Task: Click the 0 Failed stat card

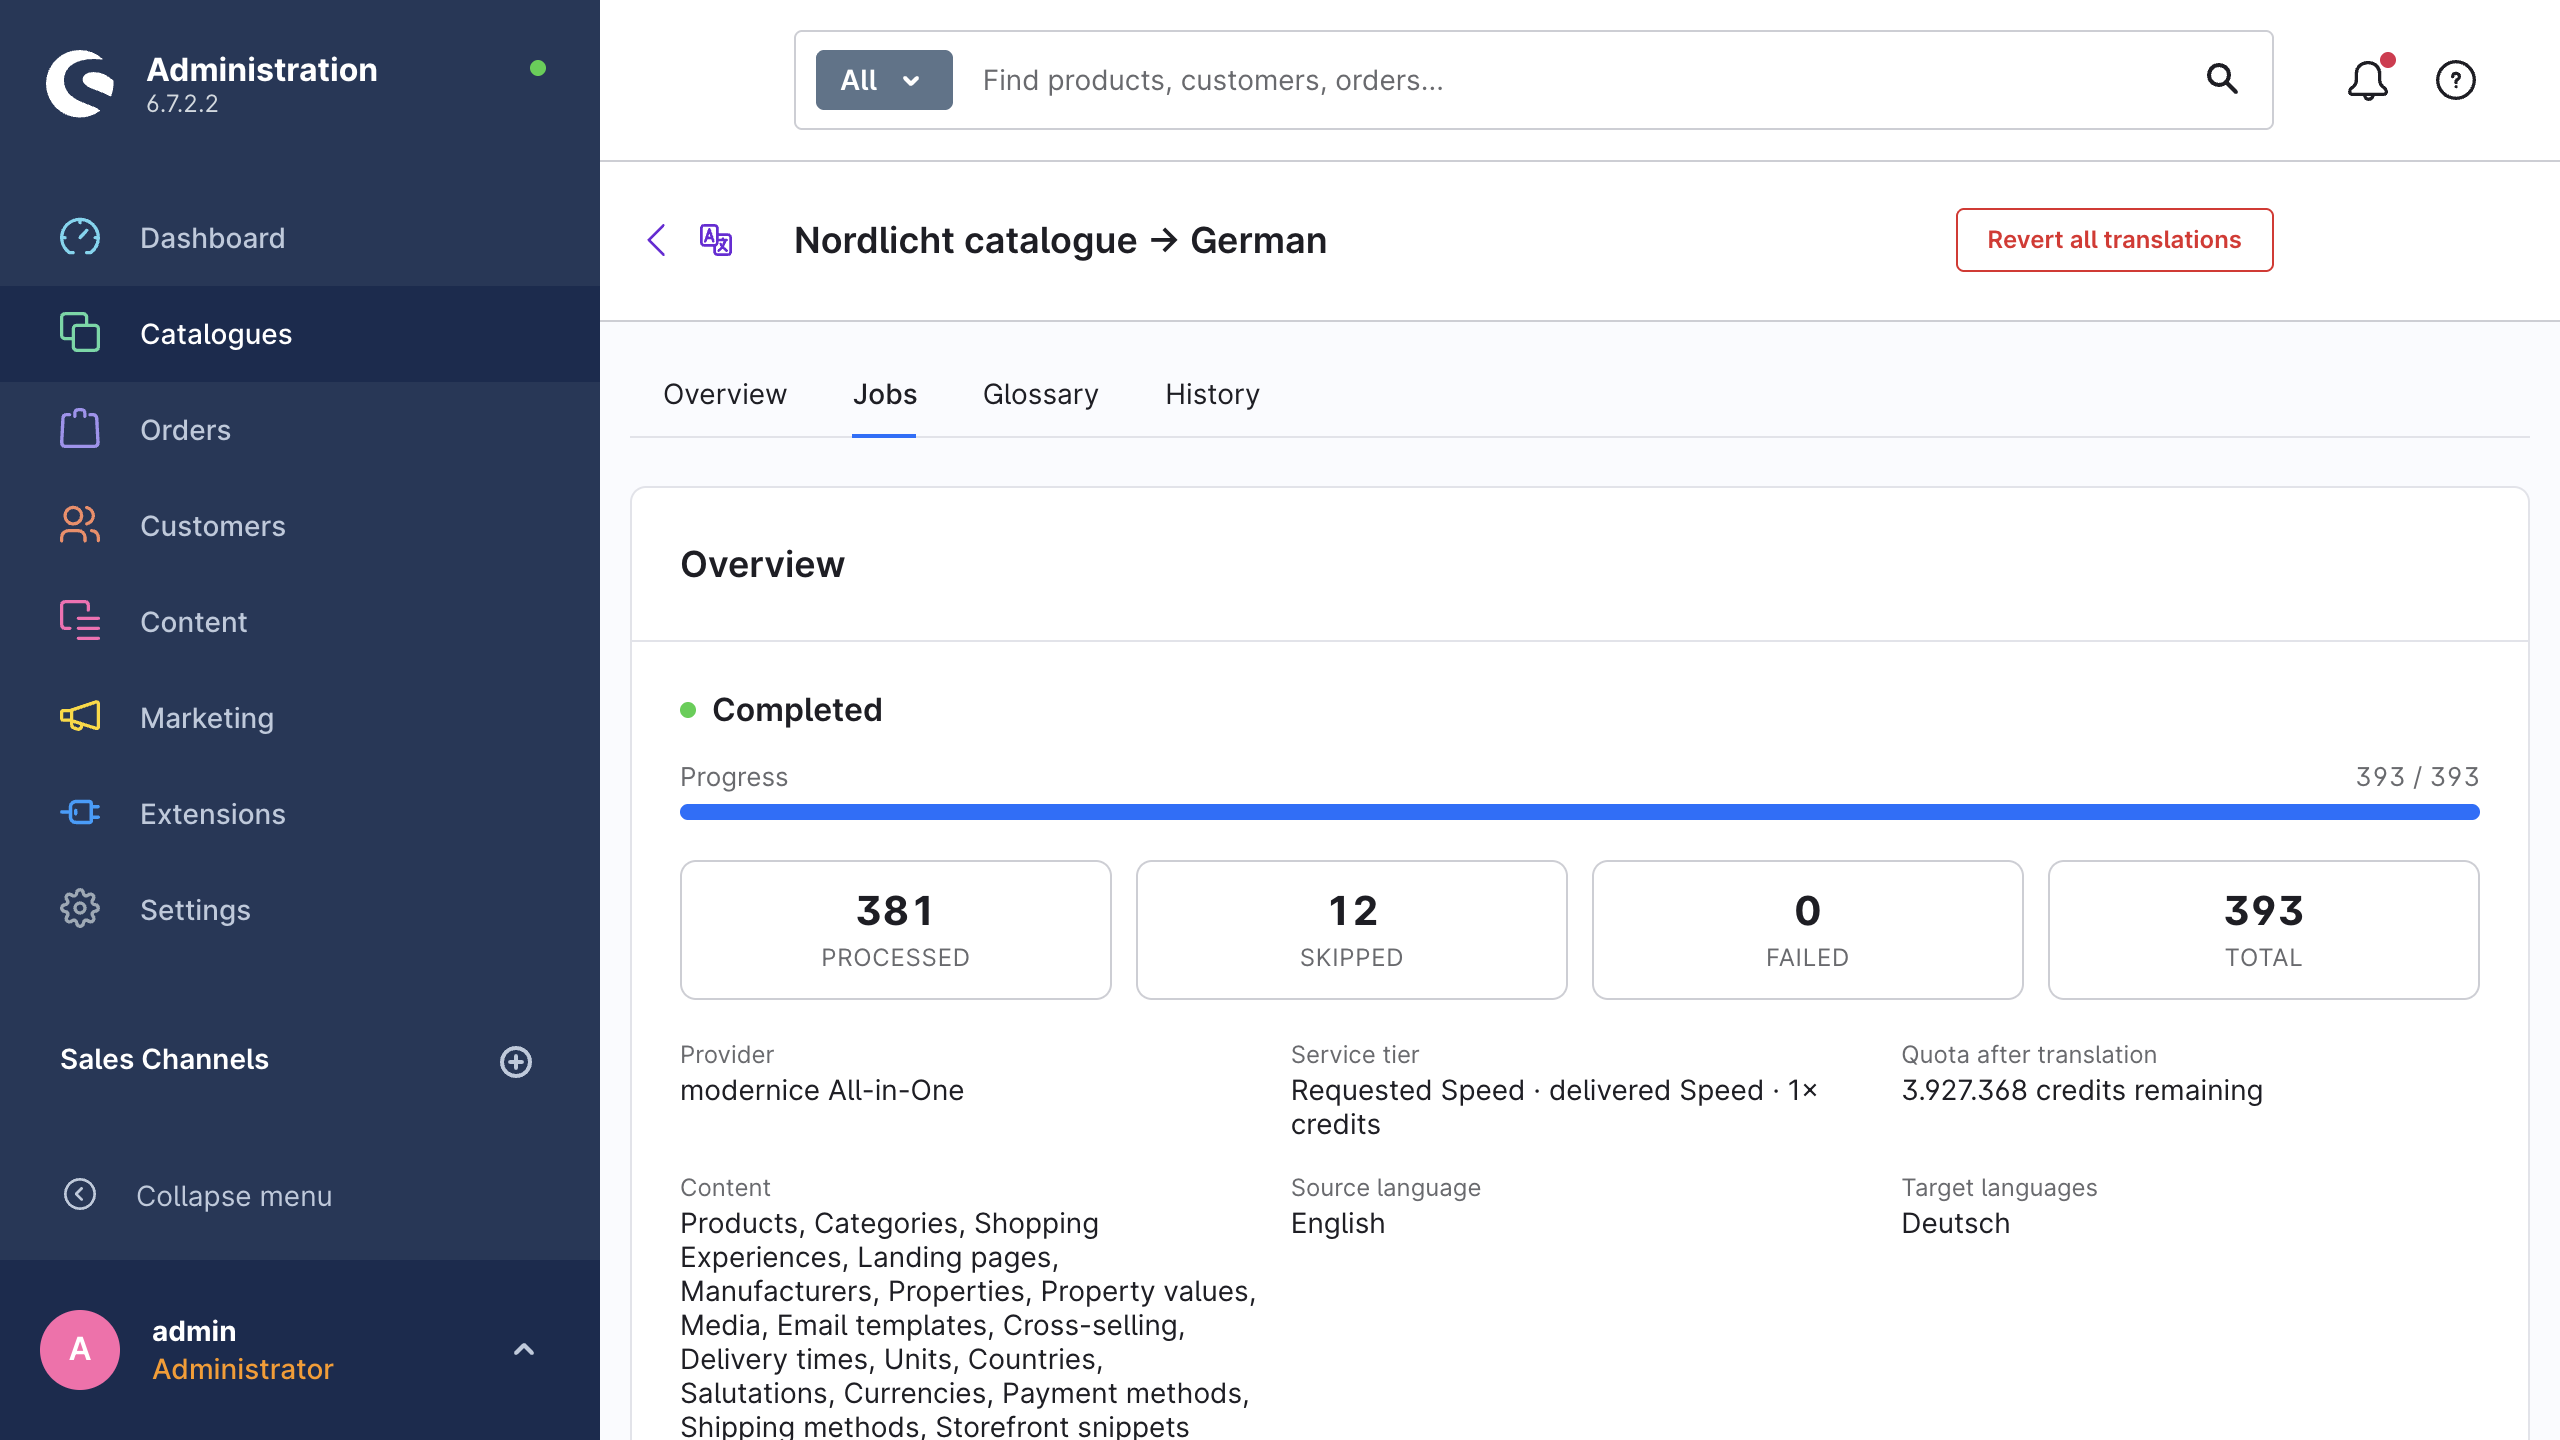Action: (x=1807, y=929)
